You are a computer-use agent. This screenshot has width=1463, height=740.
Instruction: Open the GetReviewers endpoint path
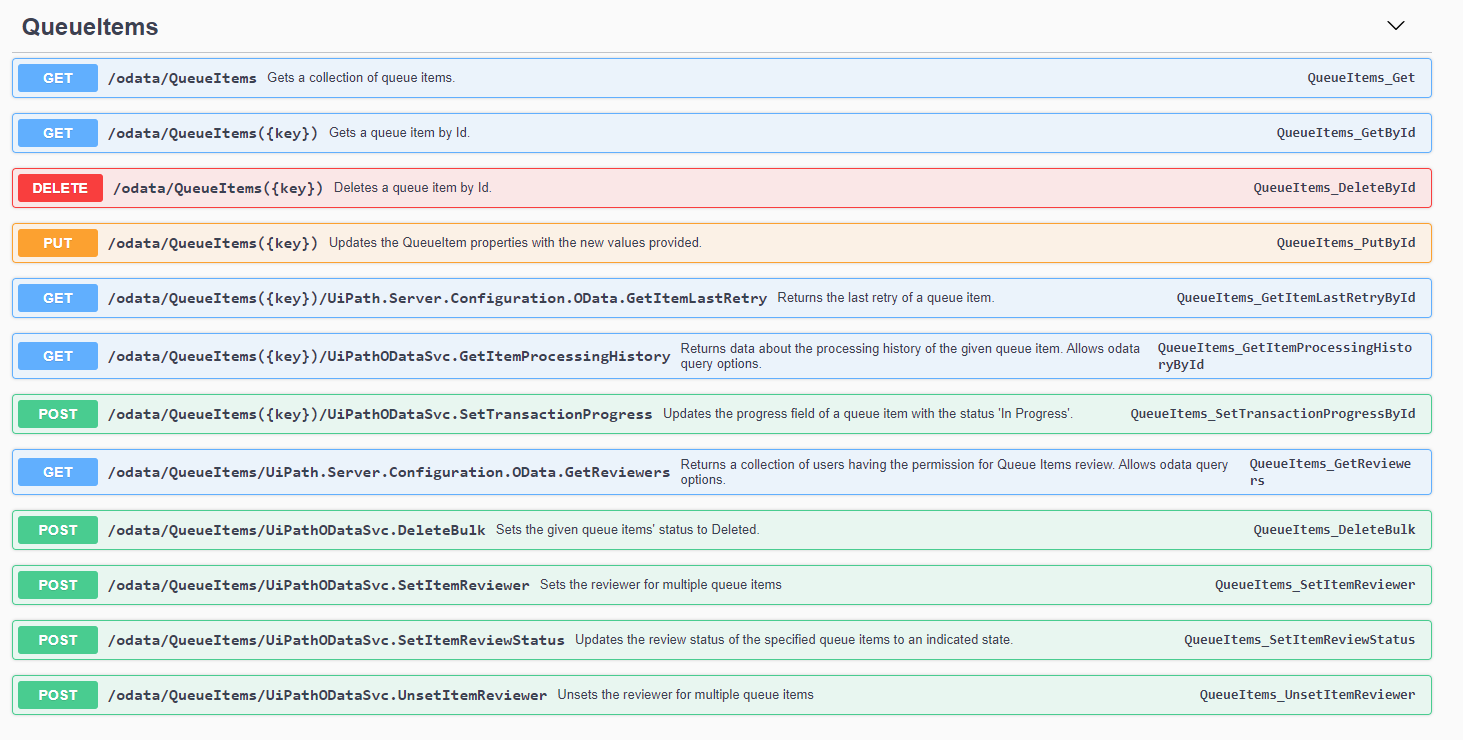click(388, 472)
